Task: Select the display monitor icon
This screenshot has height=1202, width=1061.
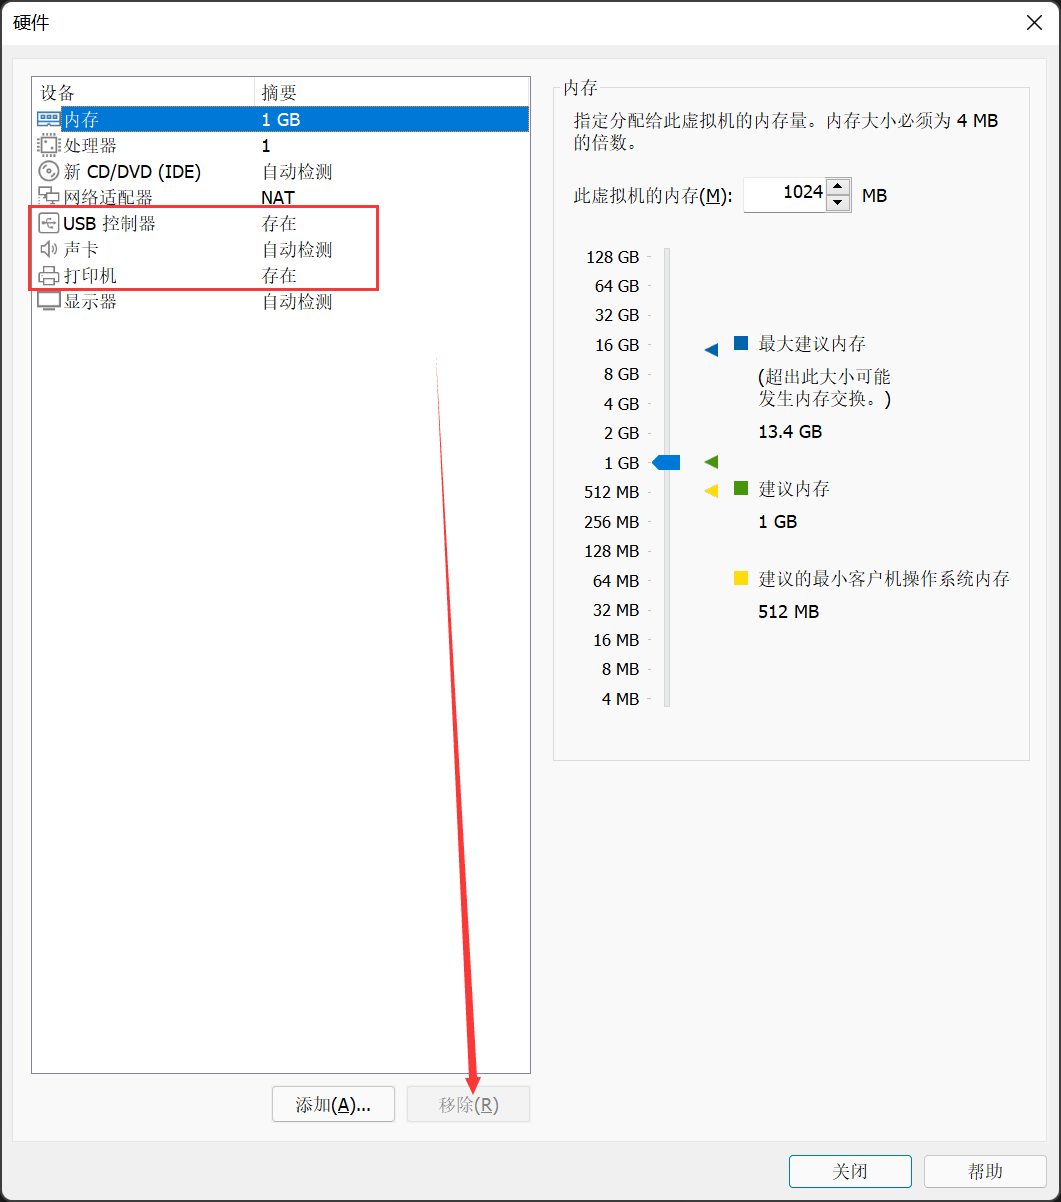Action: click(48, 302)
